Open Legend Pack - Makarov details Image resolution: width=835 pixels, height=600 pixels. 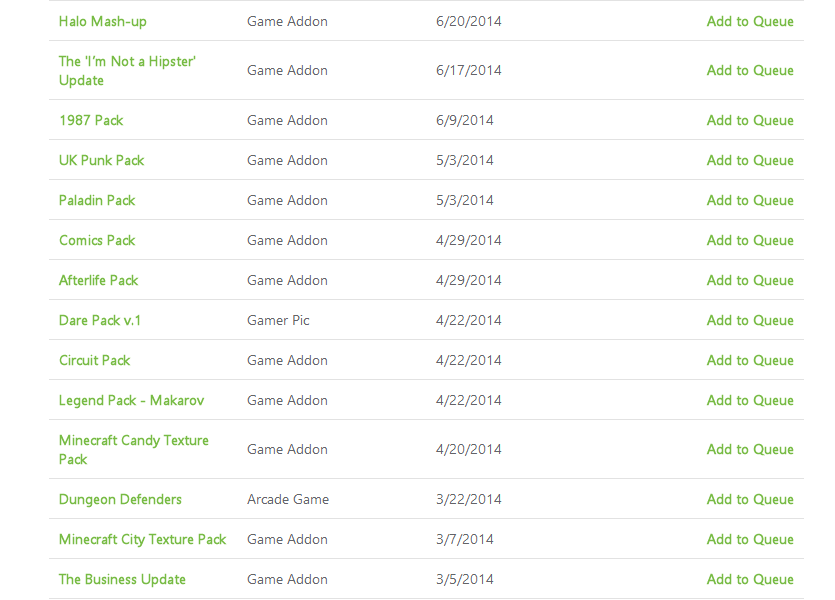coord(131,400)
